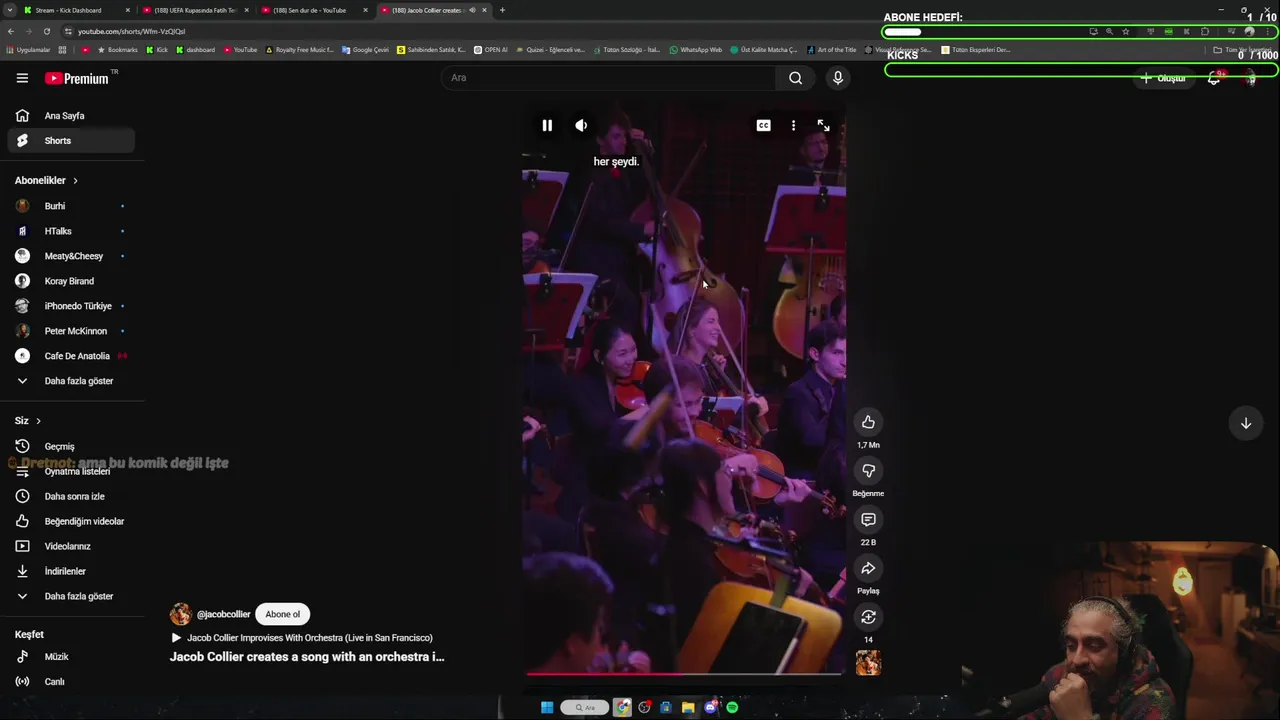
Task: Pause the playing Short
Action: pos(547,125)
